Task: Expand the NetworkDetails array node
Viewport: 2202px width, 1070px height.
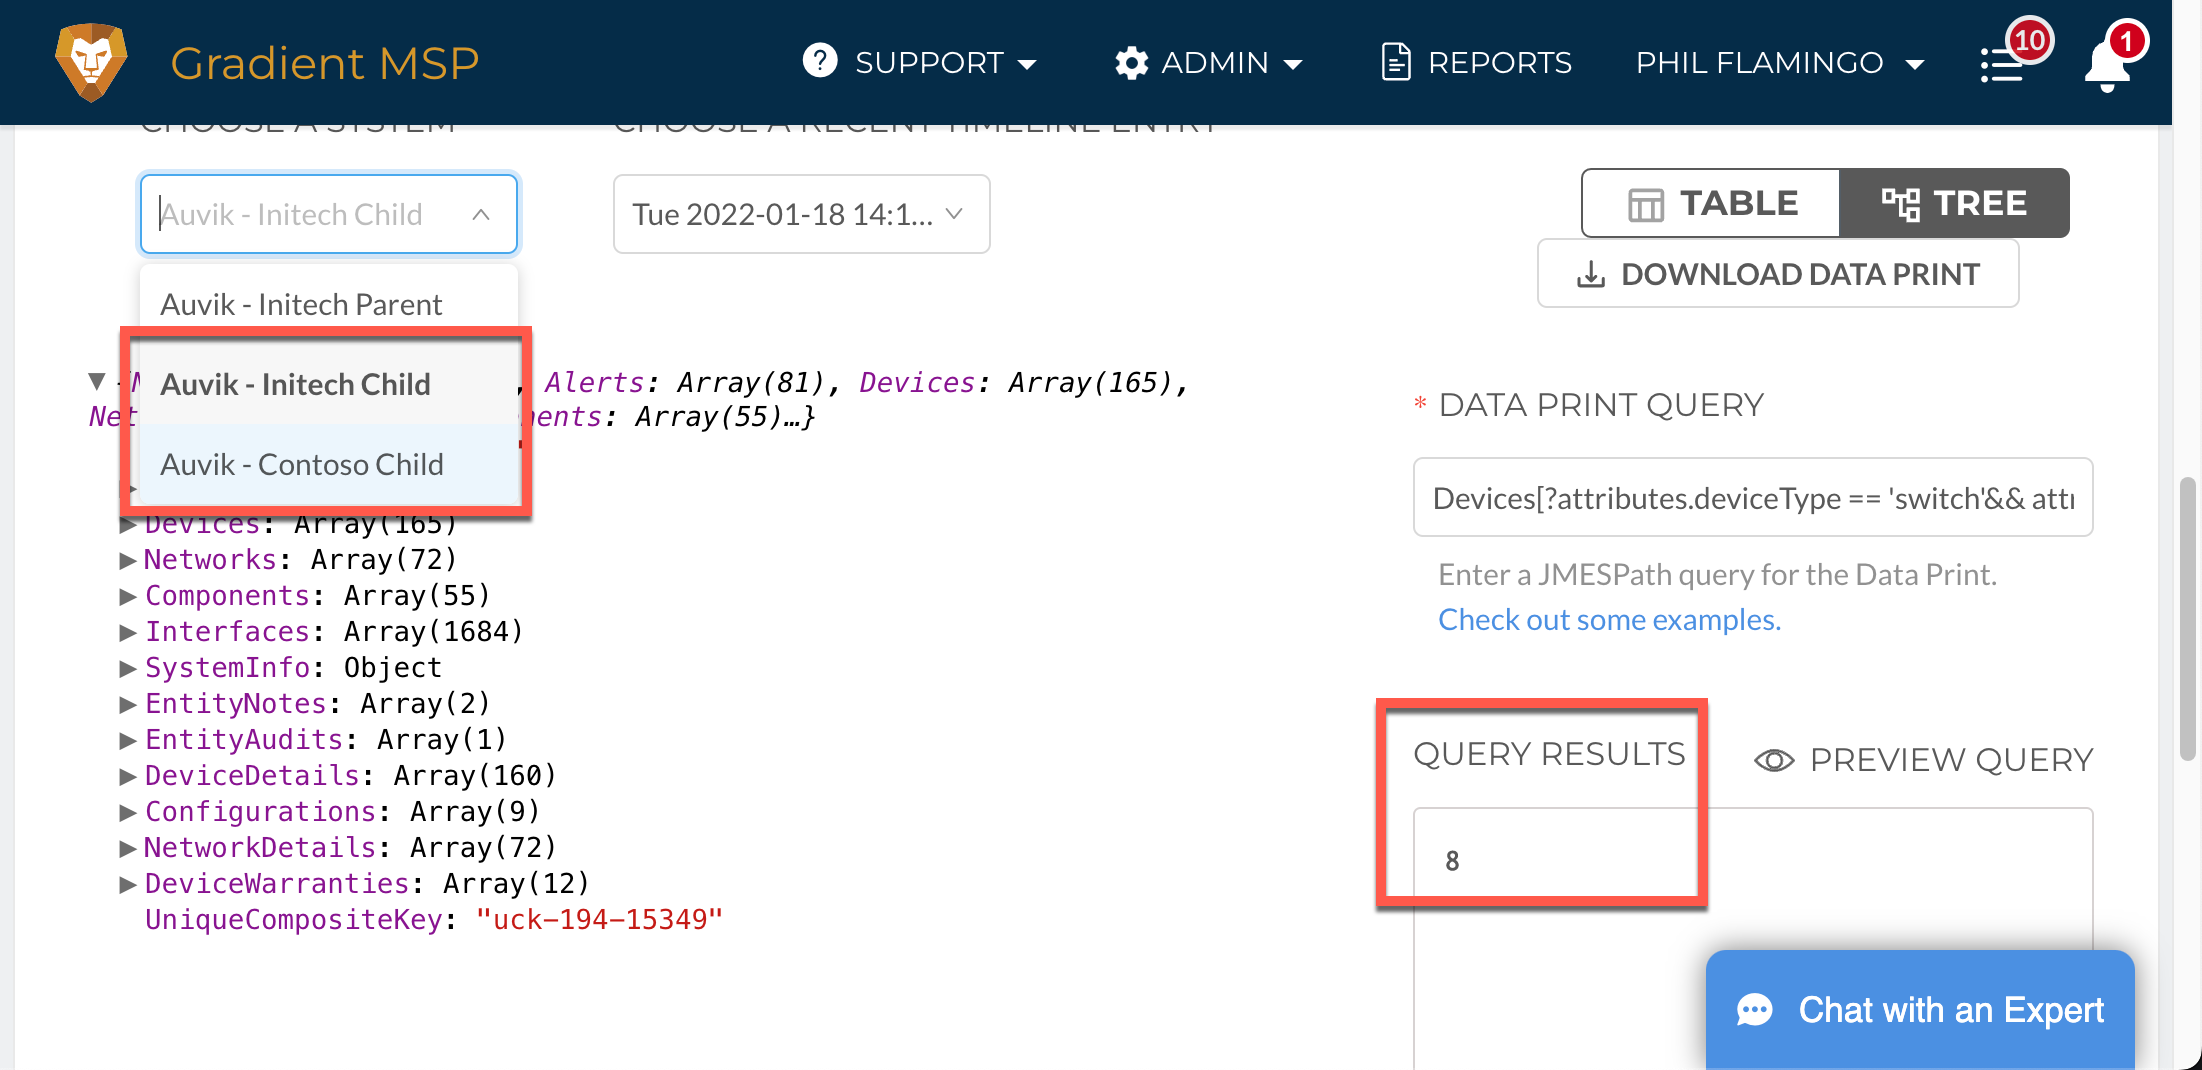Action: point(128,848)
